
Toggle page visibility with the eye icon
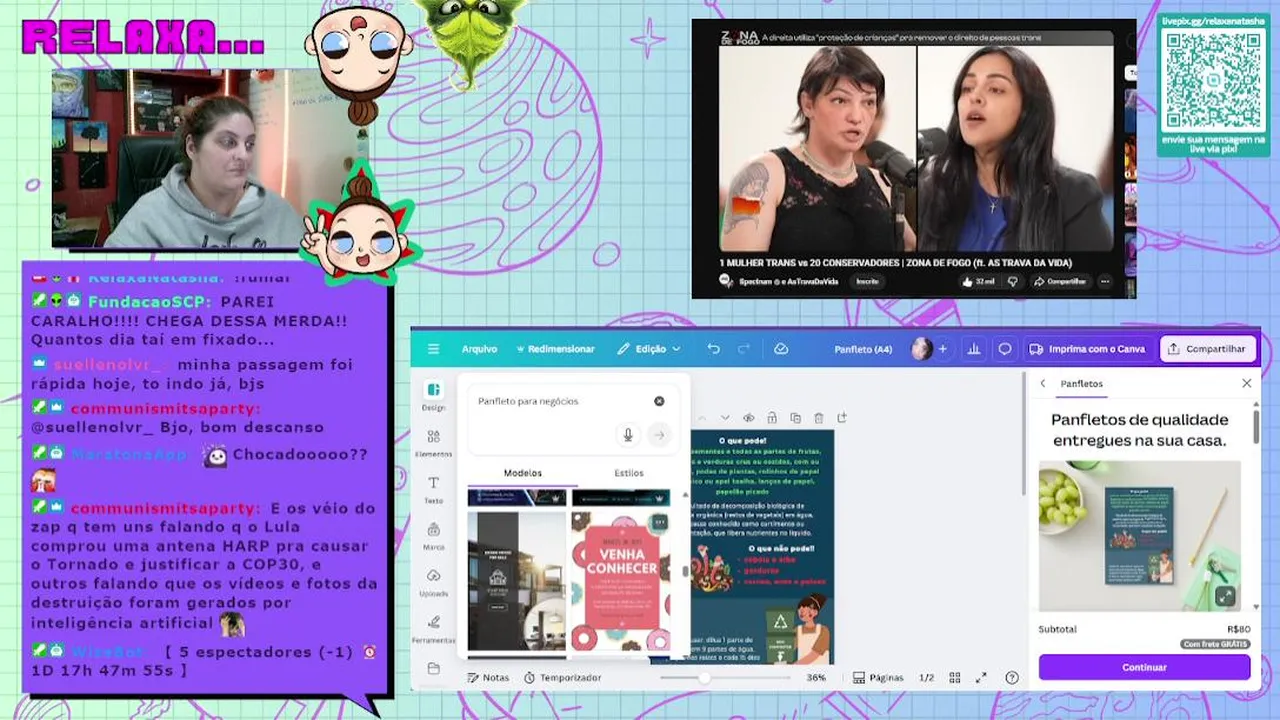point(748,418)
